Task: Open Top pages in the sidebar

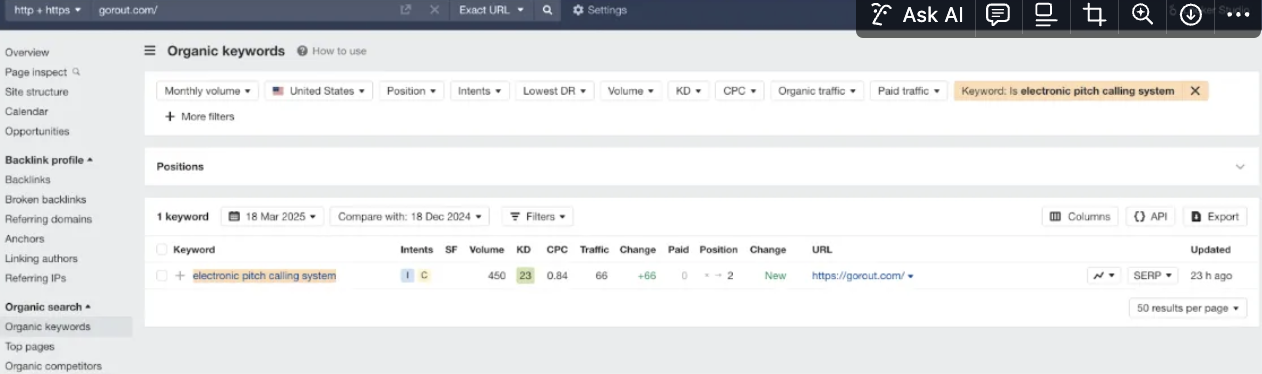Action: coord(30,346)
